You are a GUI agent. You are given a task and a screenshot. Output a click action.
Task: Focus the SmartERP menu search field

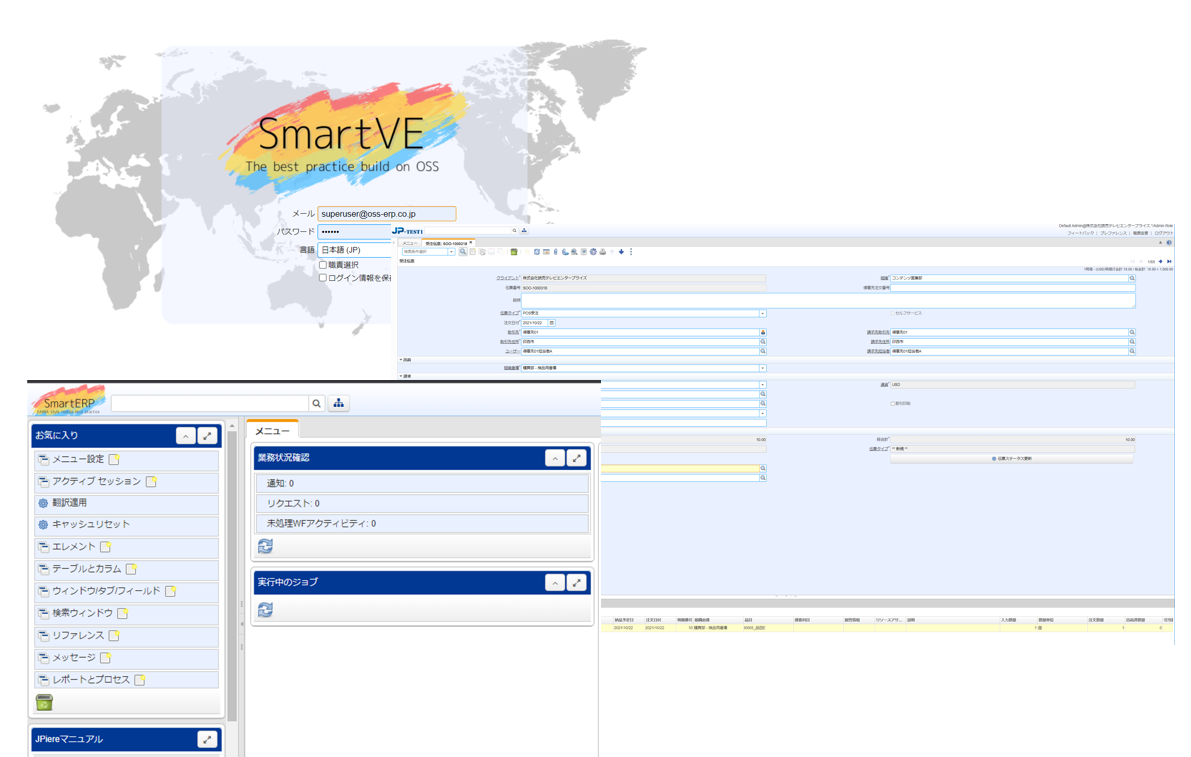(x=210, y=403)
